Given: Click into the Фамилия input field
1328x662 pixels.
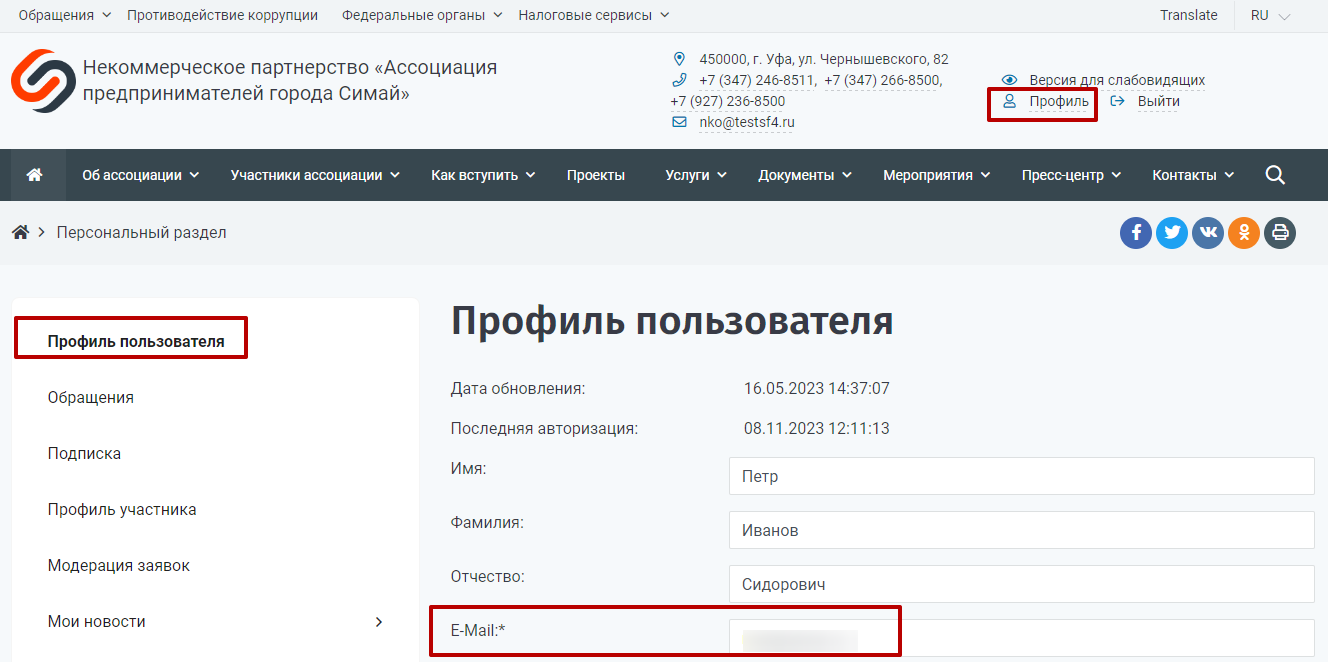Looking at the screenshot, I should (1021, 530).
